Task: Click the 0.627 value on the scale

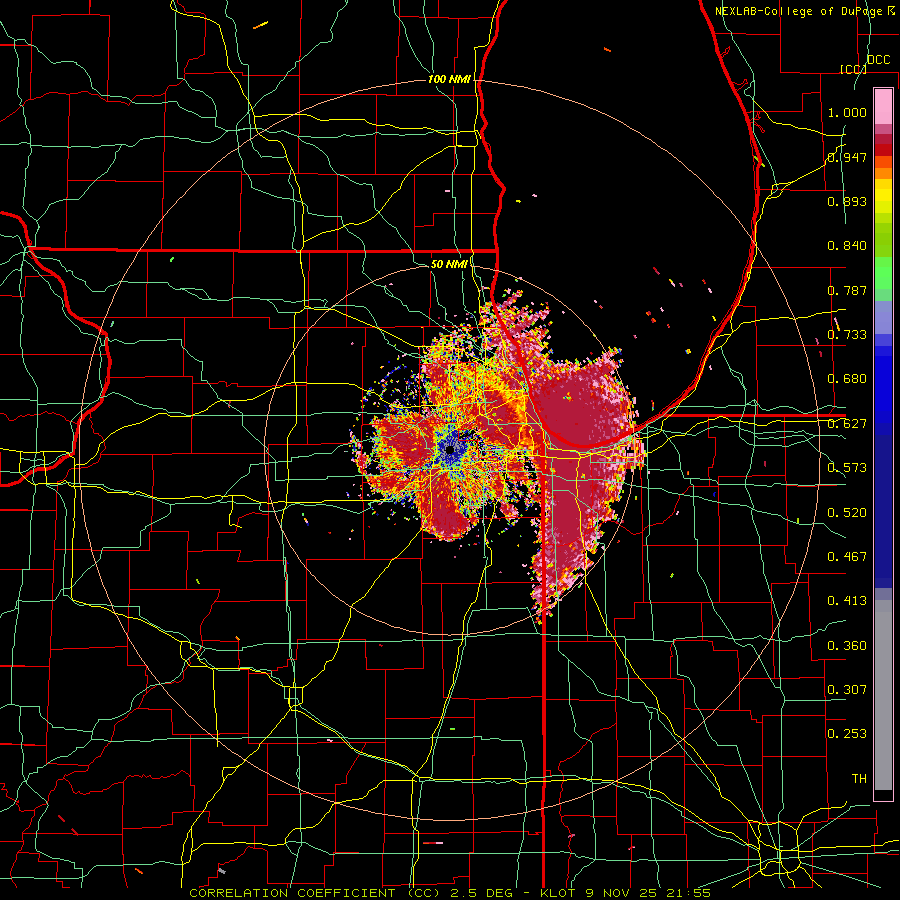Action: click(x=847, y=424)
